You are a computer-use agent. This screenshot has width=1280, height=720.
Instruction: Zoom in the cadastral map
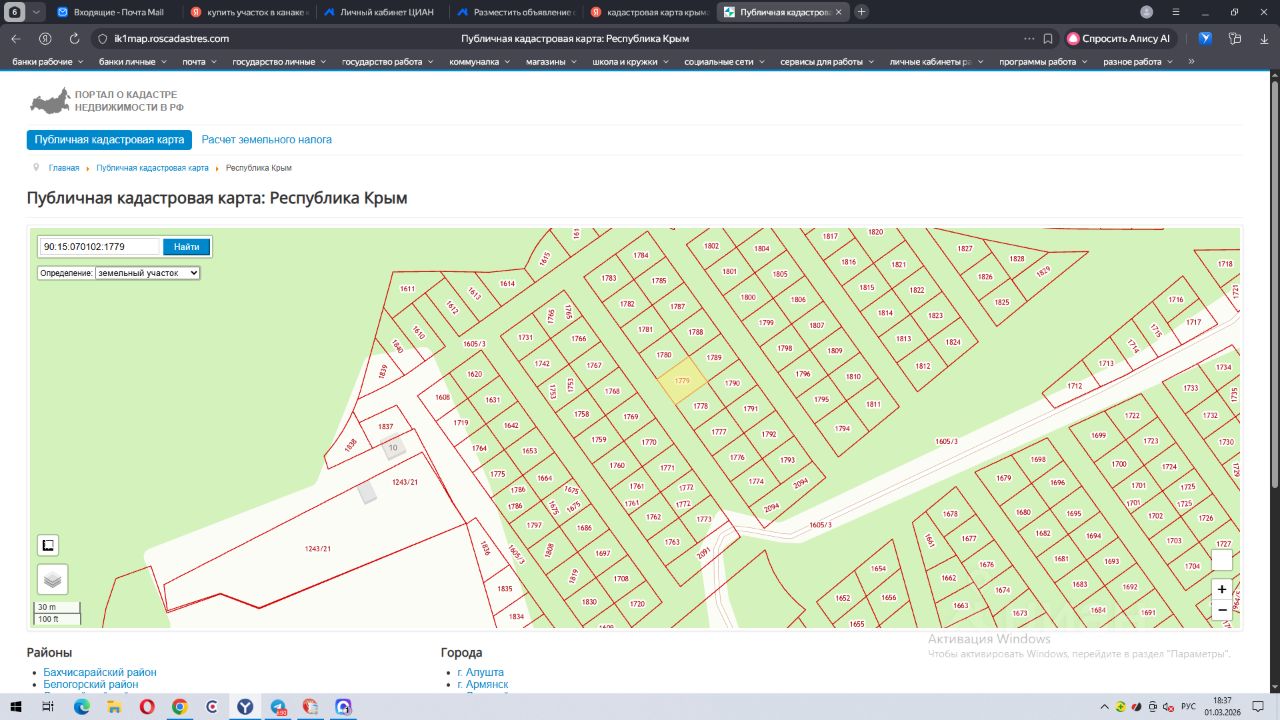1221,589
